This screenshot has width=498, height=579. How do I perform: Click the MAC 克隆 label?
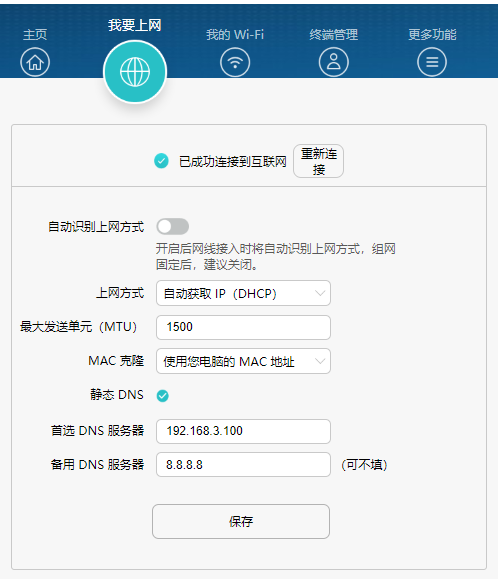point(116,361)
